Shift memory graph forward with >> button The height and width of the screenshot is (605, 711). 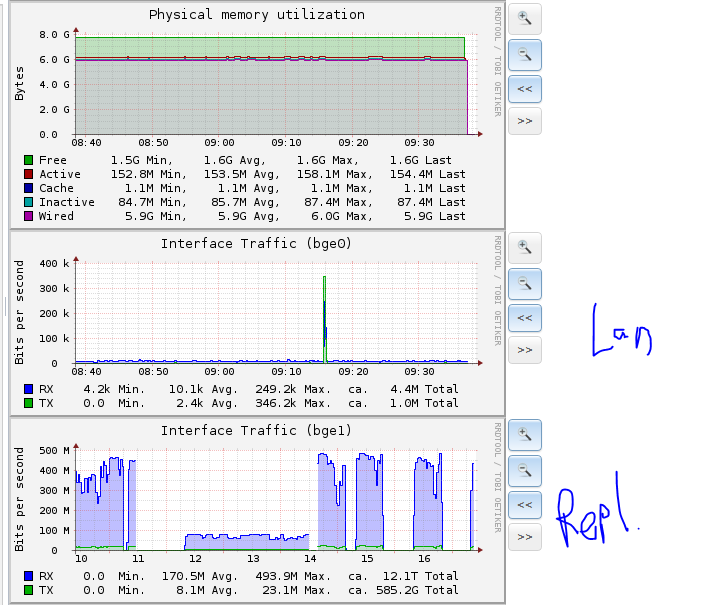tap(525, 121)
